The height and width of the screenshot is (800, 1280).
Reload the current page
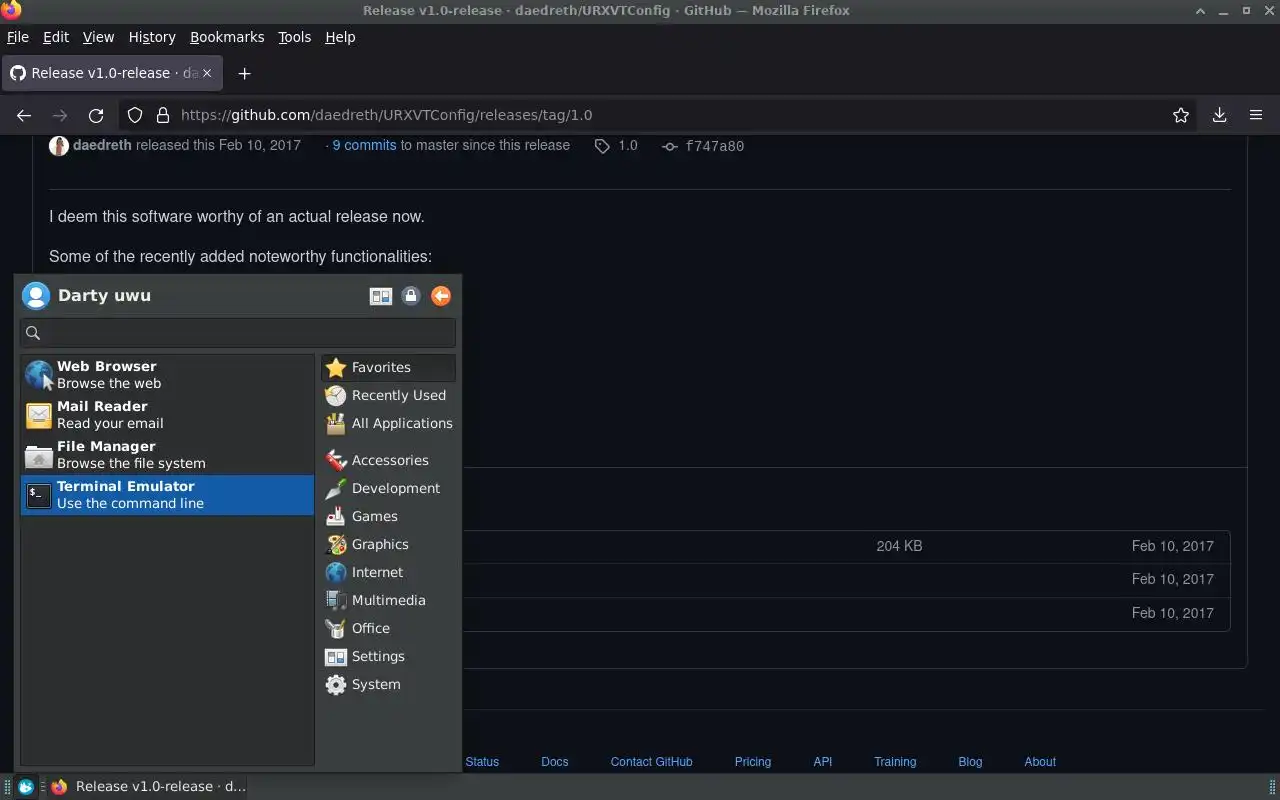(x=96, y=115)
